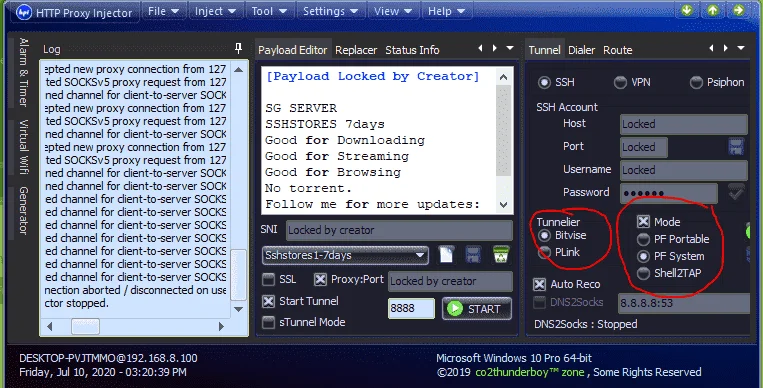Click Log scrollbar up arrow
The image size is (763, 388).
238,70
